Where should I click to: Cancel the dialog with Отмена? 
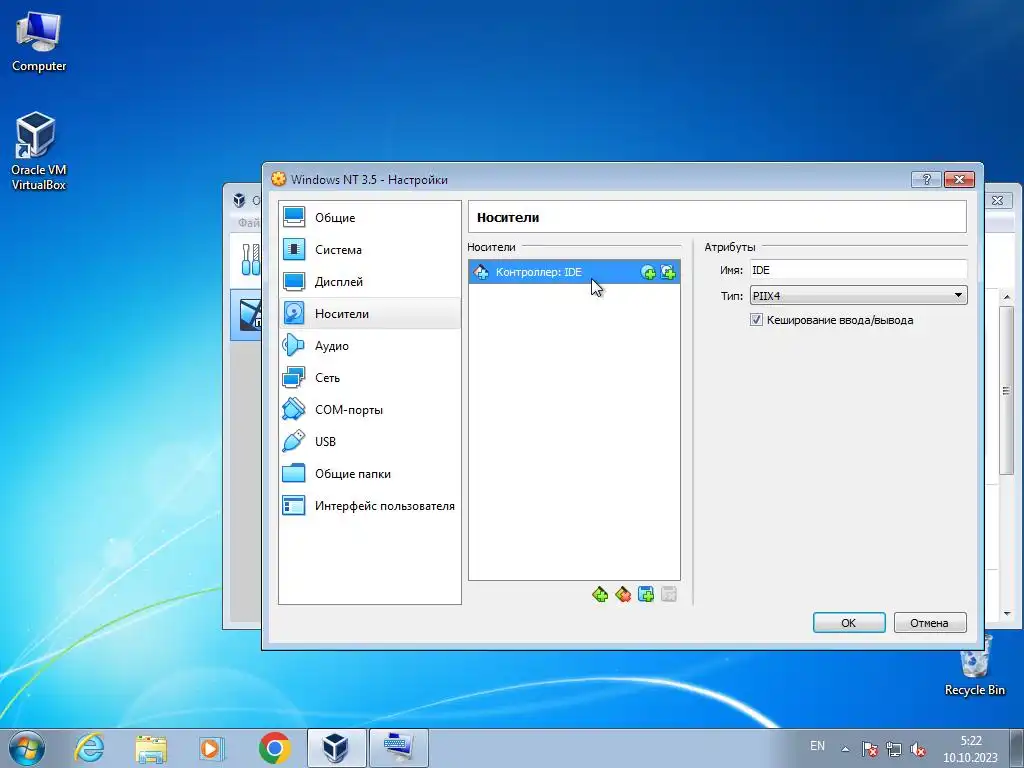coord(930,622)
